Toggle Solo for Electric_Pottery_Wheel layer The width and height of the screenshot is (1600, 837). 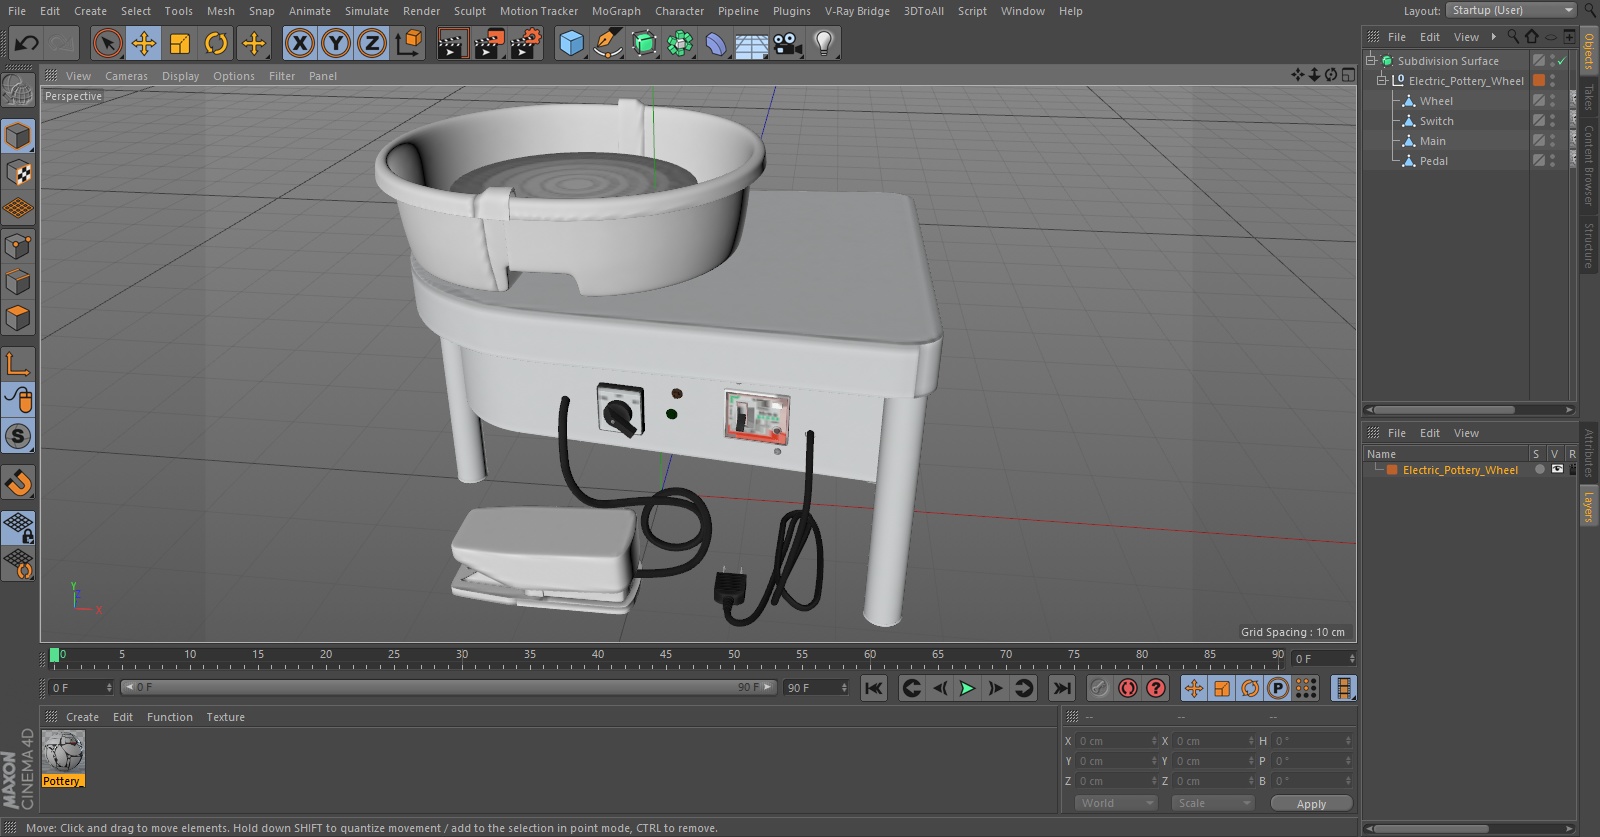(x=1540, y=470)
